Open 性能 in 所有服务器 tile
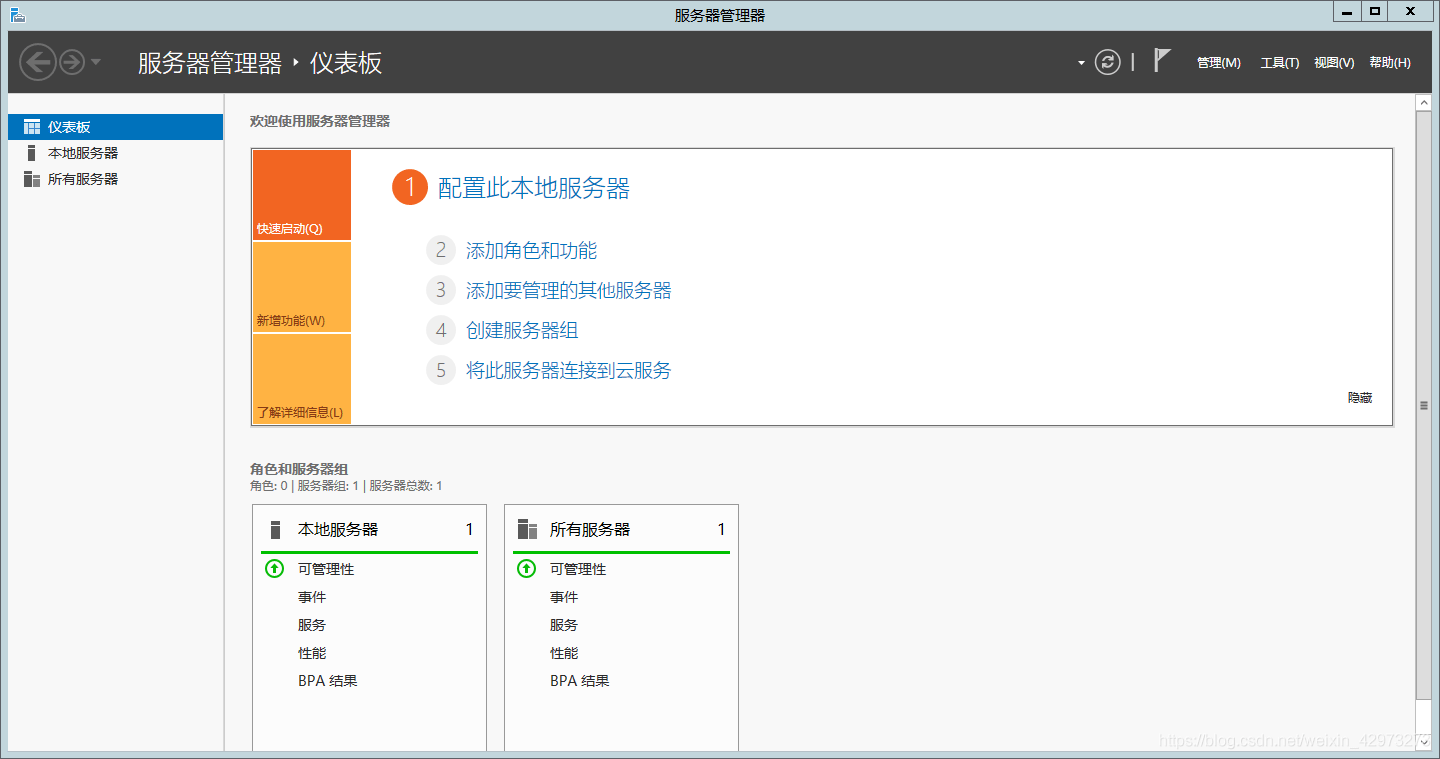 point(564,653)
